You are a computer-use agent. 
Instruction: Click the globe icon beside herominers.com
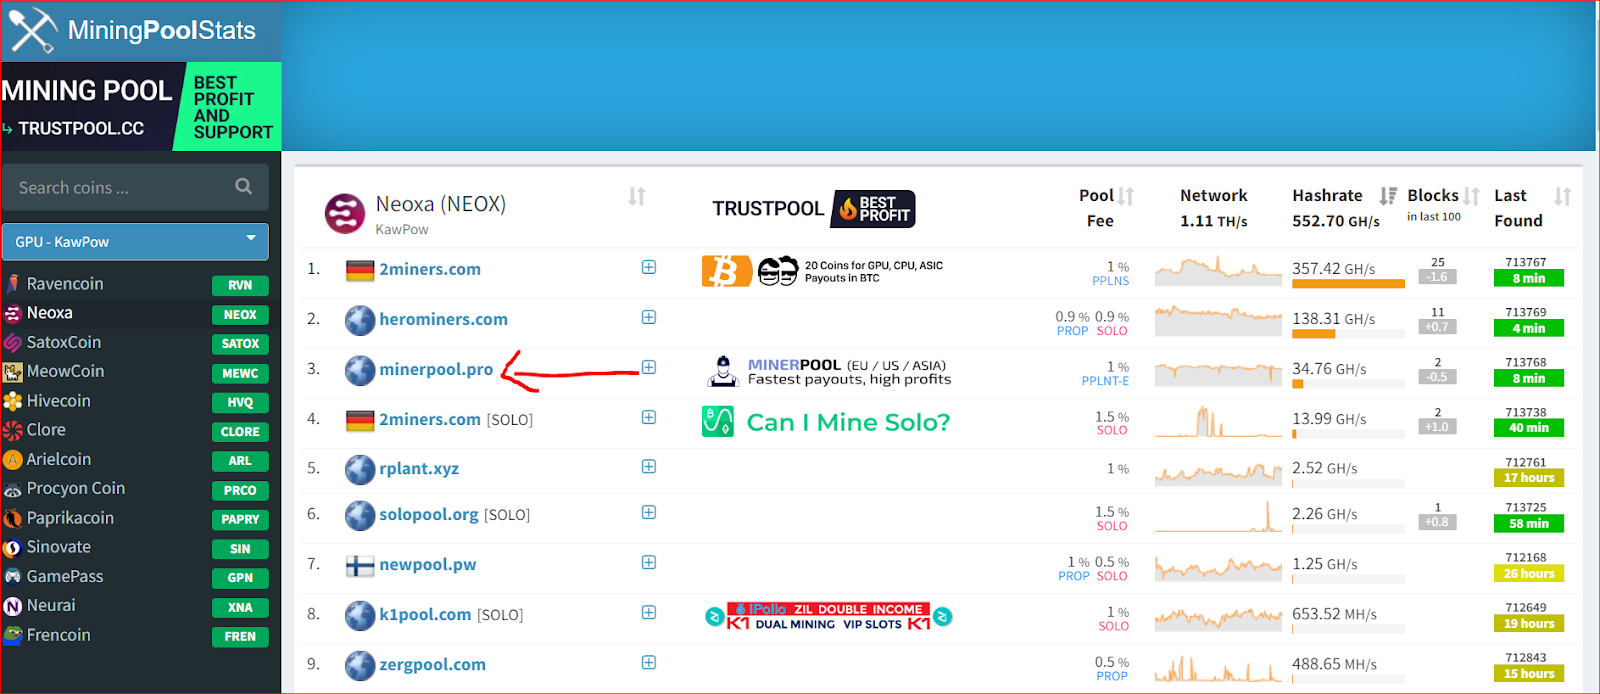[360, 320]
